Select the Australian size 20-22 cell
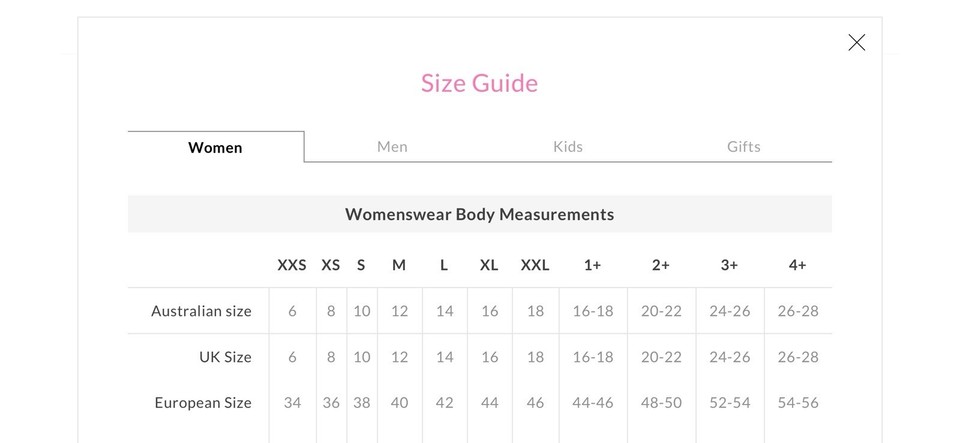 pyautogui.click(x=661, y=311)
